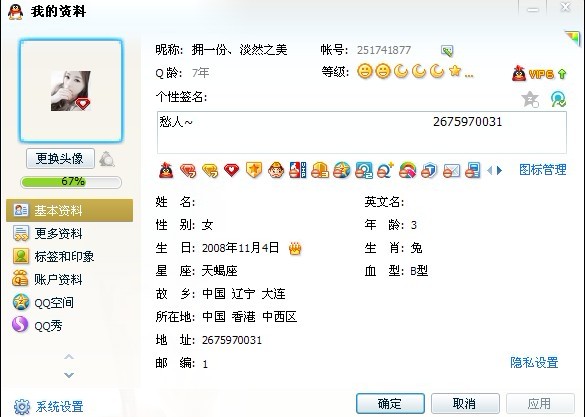Click the VIP6 upgrade badge
Viewport: 585px width, 417px height.
pos(539,74)
